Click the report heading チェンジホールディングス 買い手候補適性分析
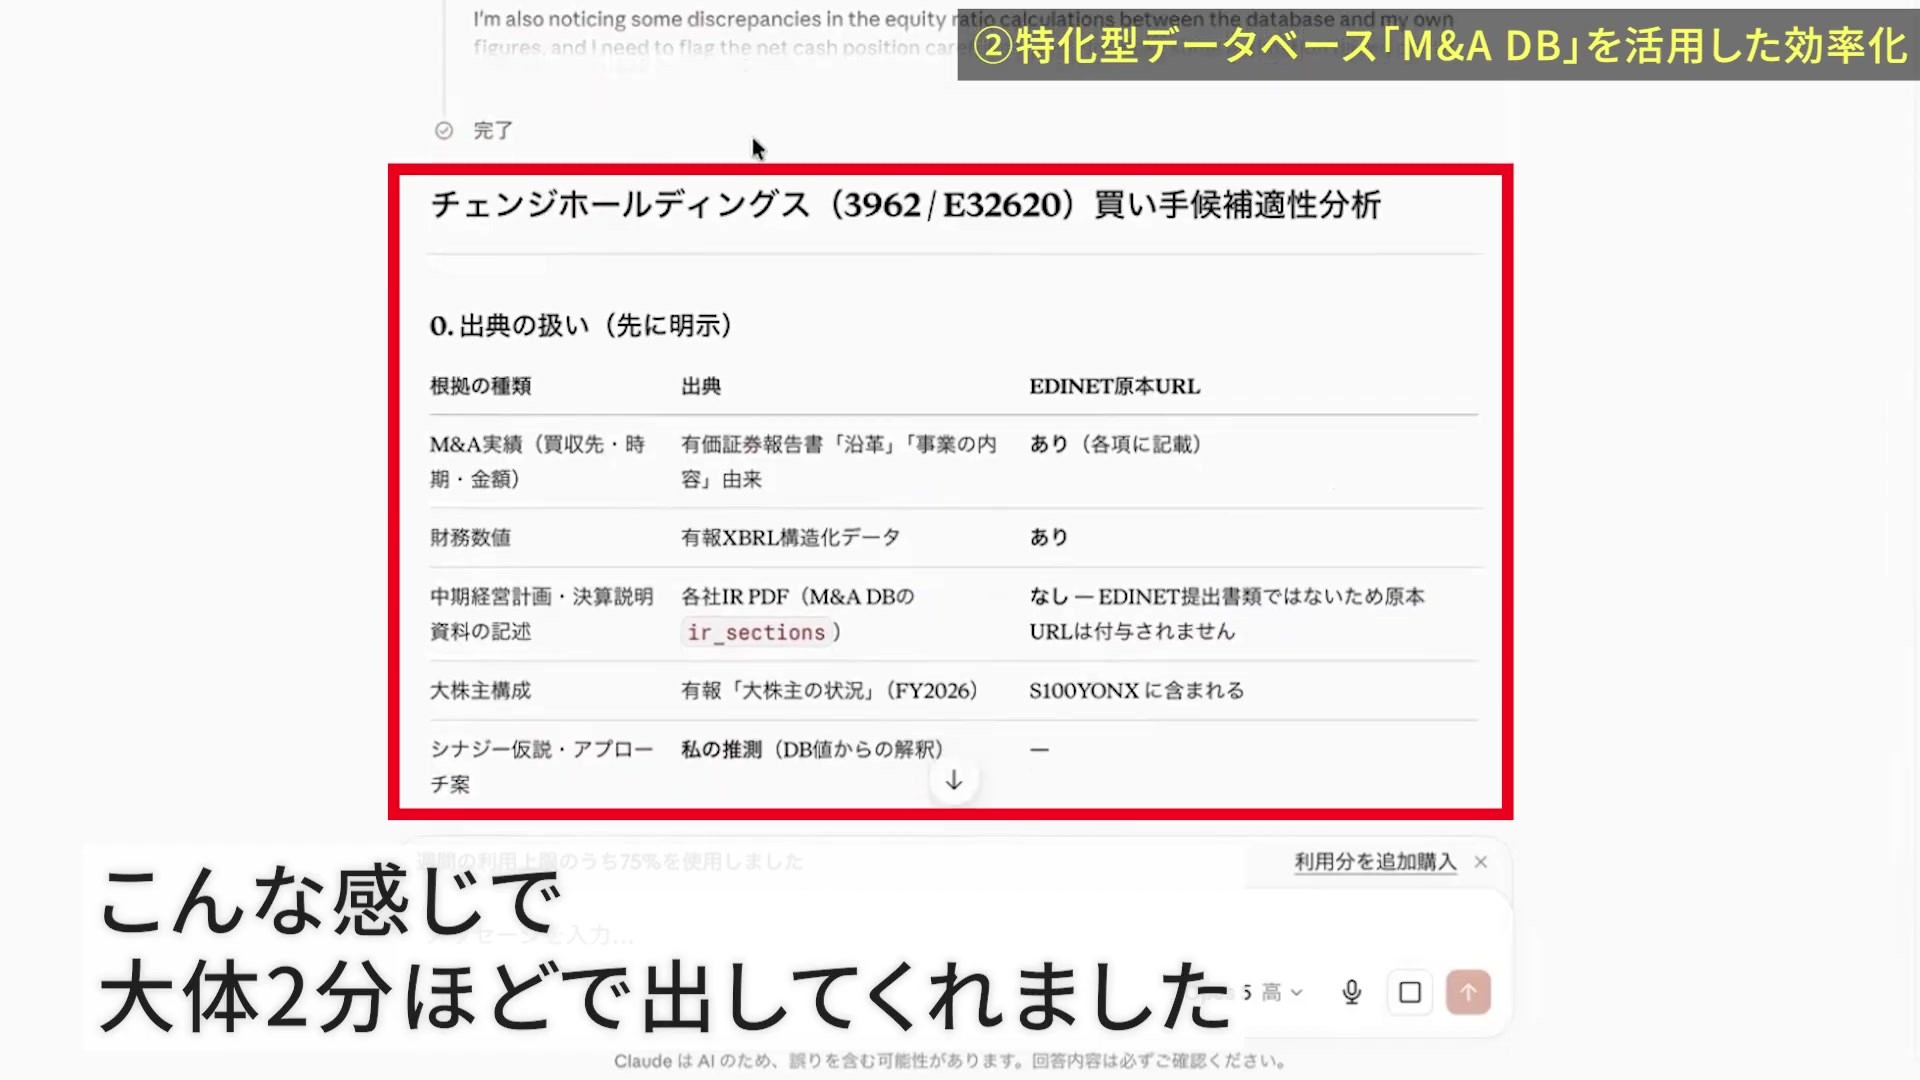The height and width of the screenshot is (1080, 1920). 905,204
